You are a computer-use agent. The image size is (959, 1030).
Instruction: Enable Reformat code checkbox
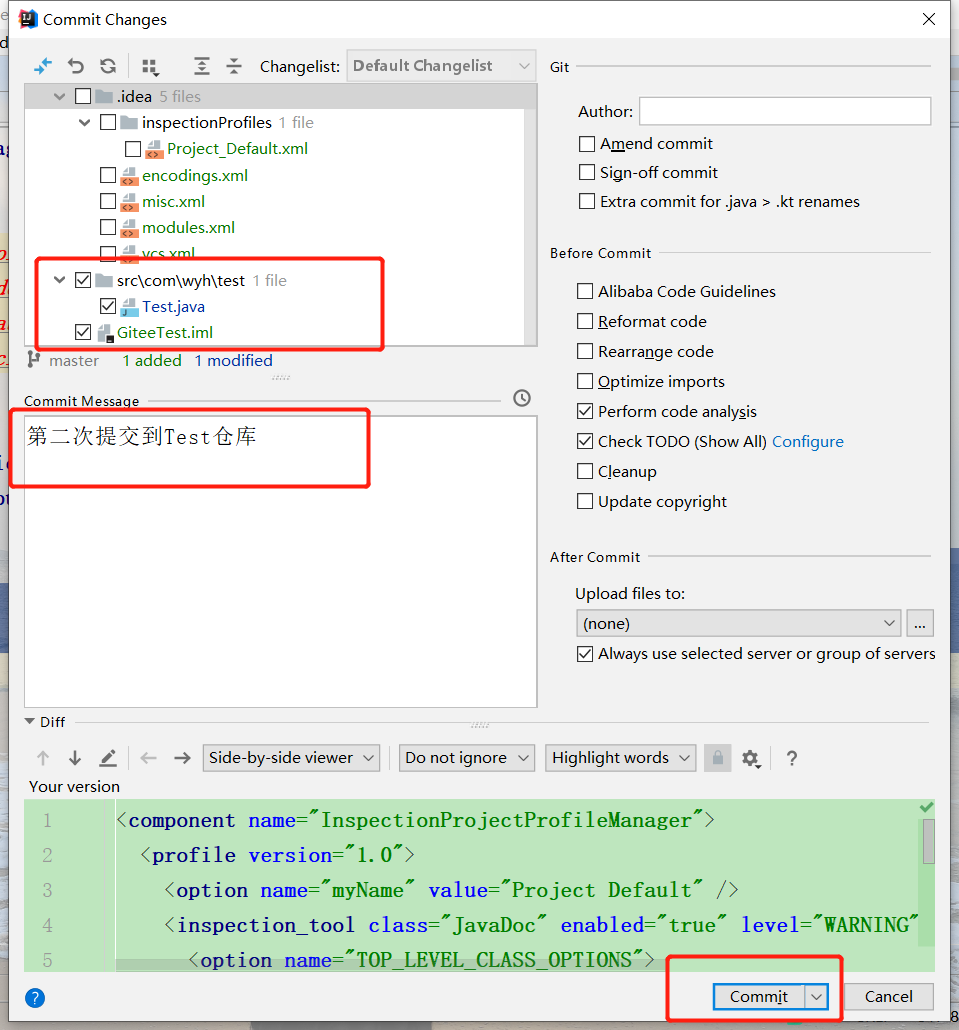click(585, 321)
